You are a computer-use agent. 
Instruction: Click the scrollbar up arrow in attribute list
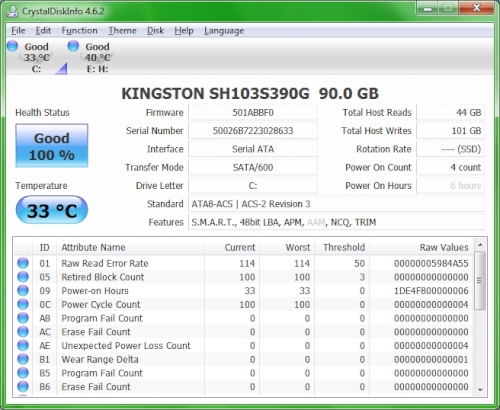(480, 245)
